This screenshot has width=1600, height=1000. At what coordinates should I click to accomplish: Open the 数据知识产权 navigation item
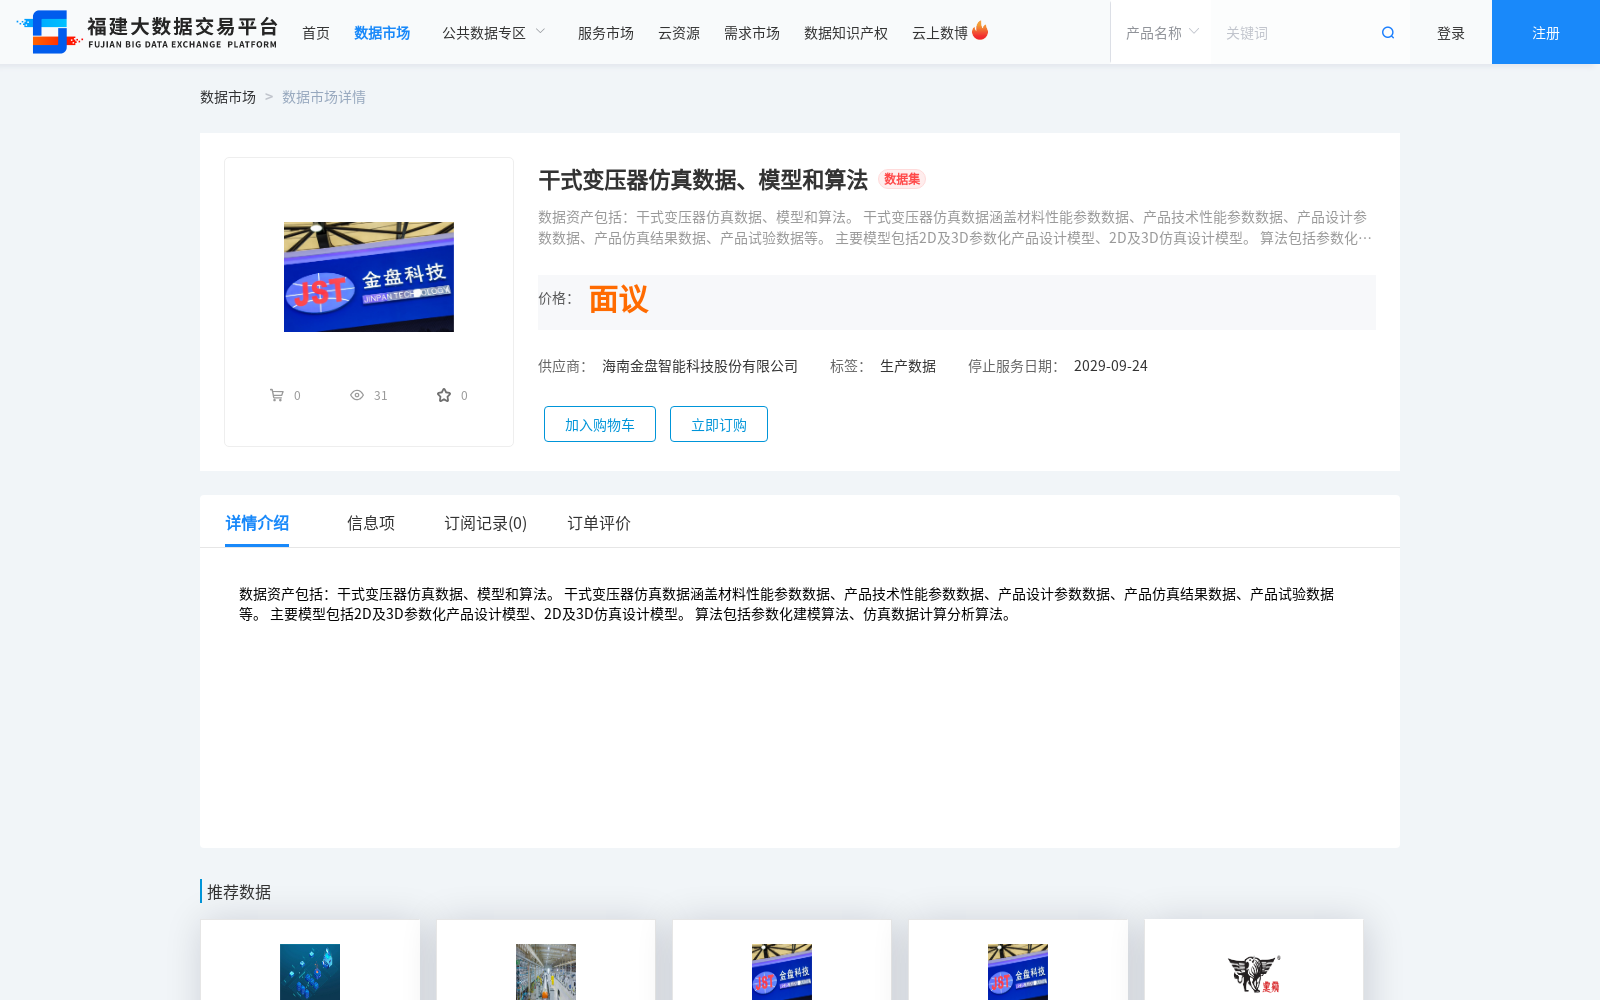tap(846, 33)
